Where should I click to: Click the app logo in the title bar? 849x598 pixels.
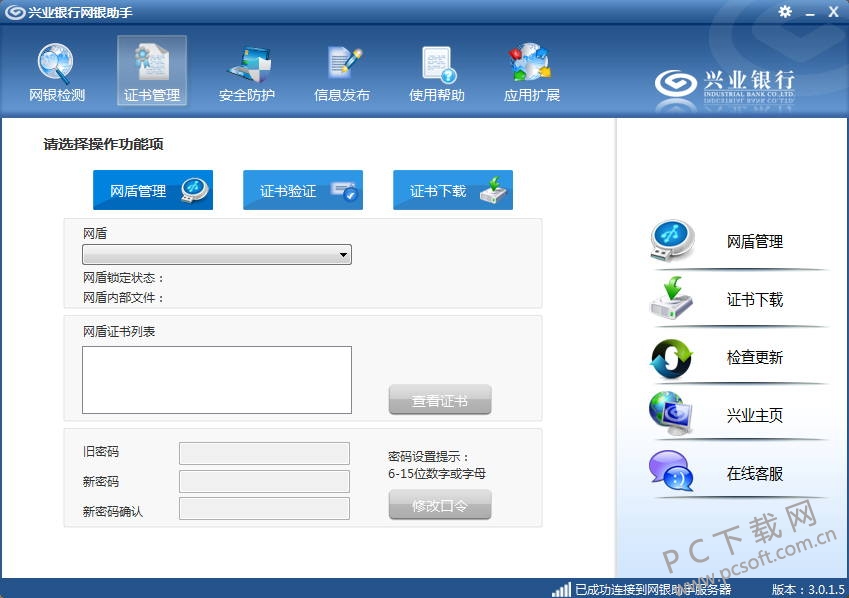point(15,12)
